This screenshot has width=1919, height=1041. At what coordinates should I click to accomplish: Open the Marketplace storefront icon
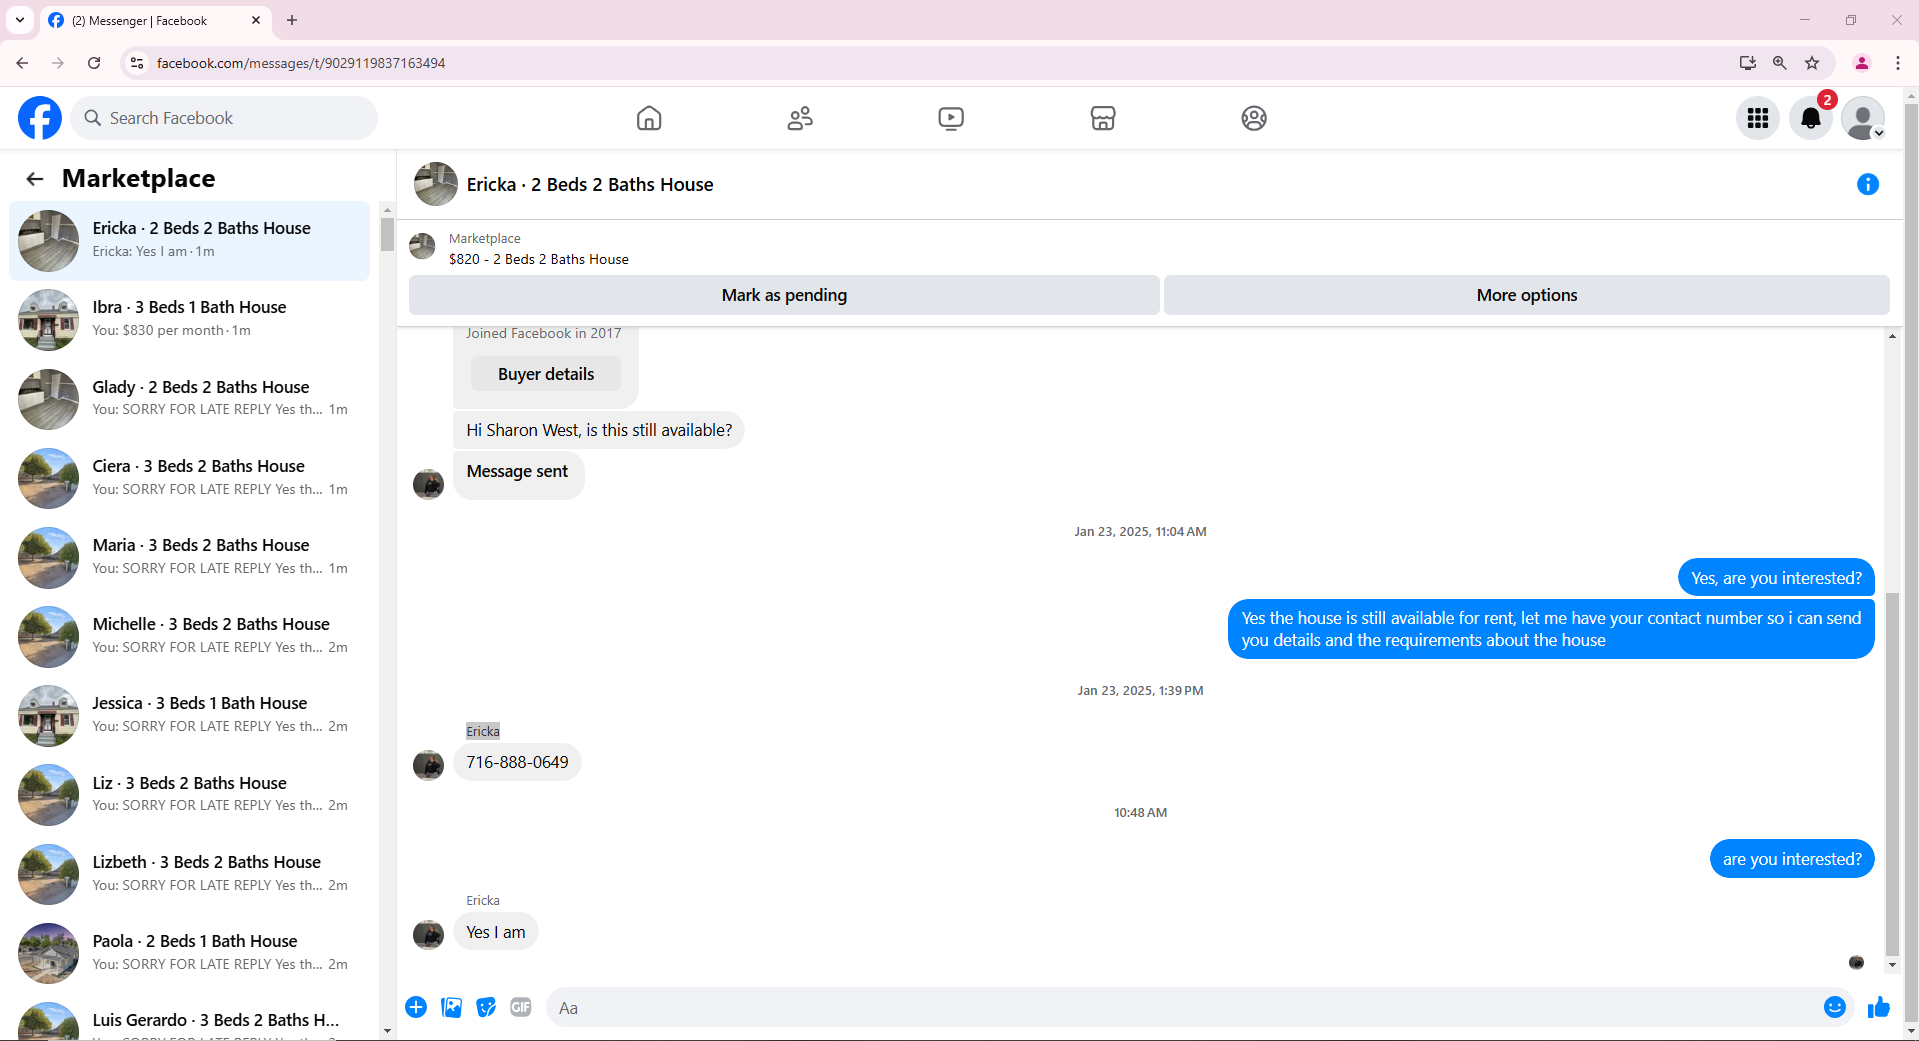point(1103,118)
